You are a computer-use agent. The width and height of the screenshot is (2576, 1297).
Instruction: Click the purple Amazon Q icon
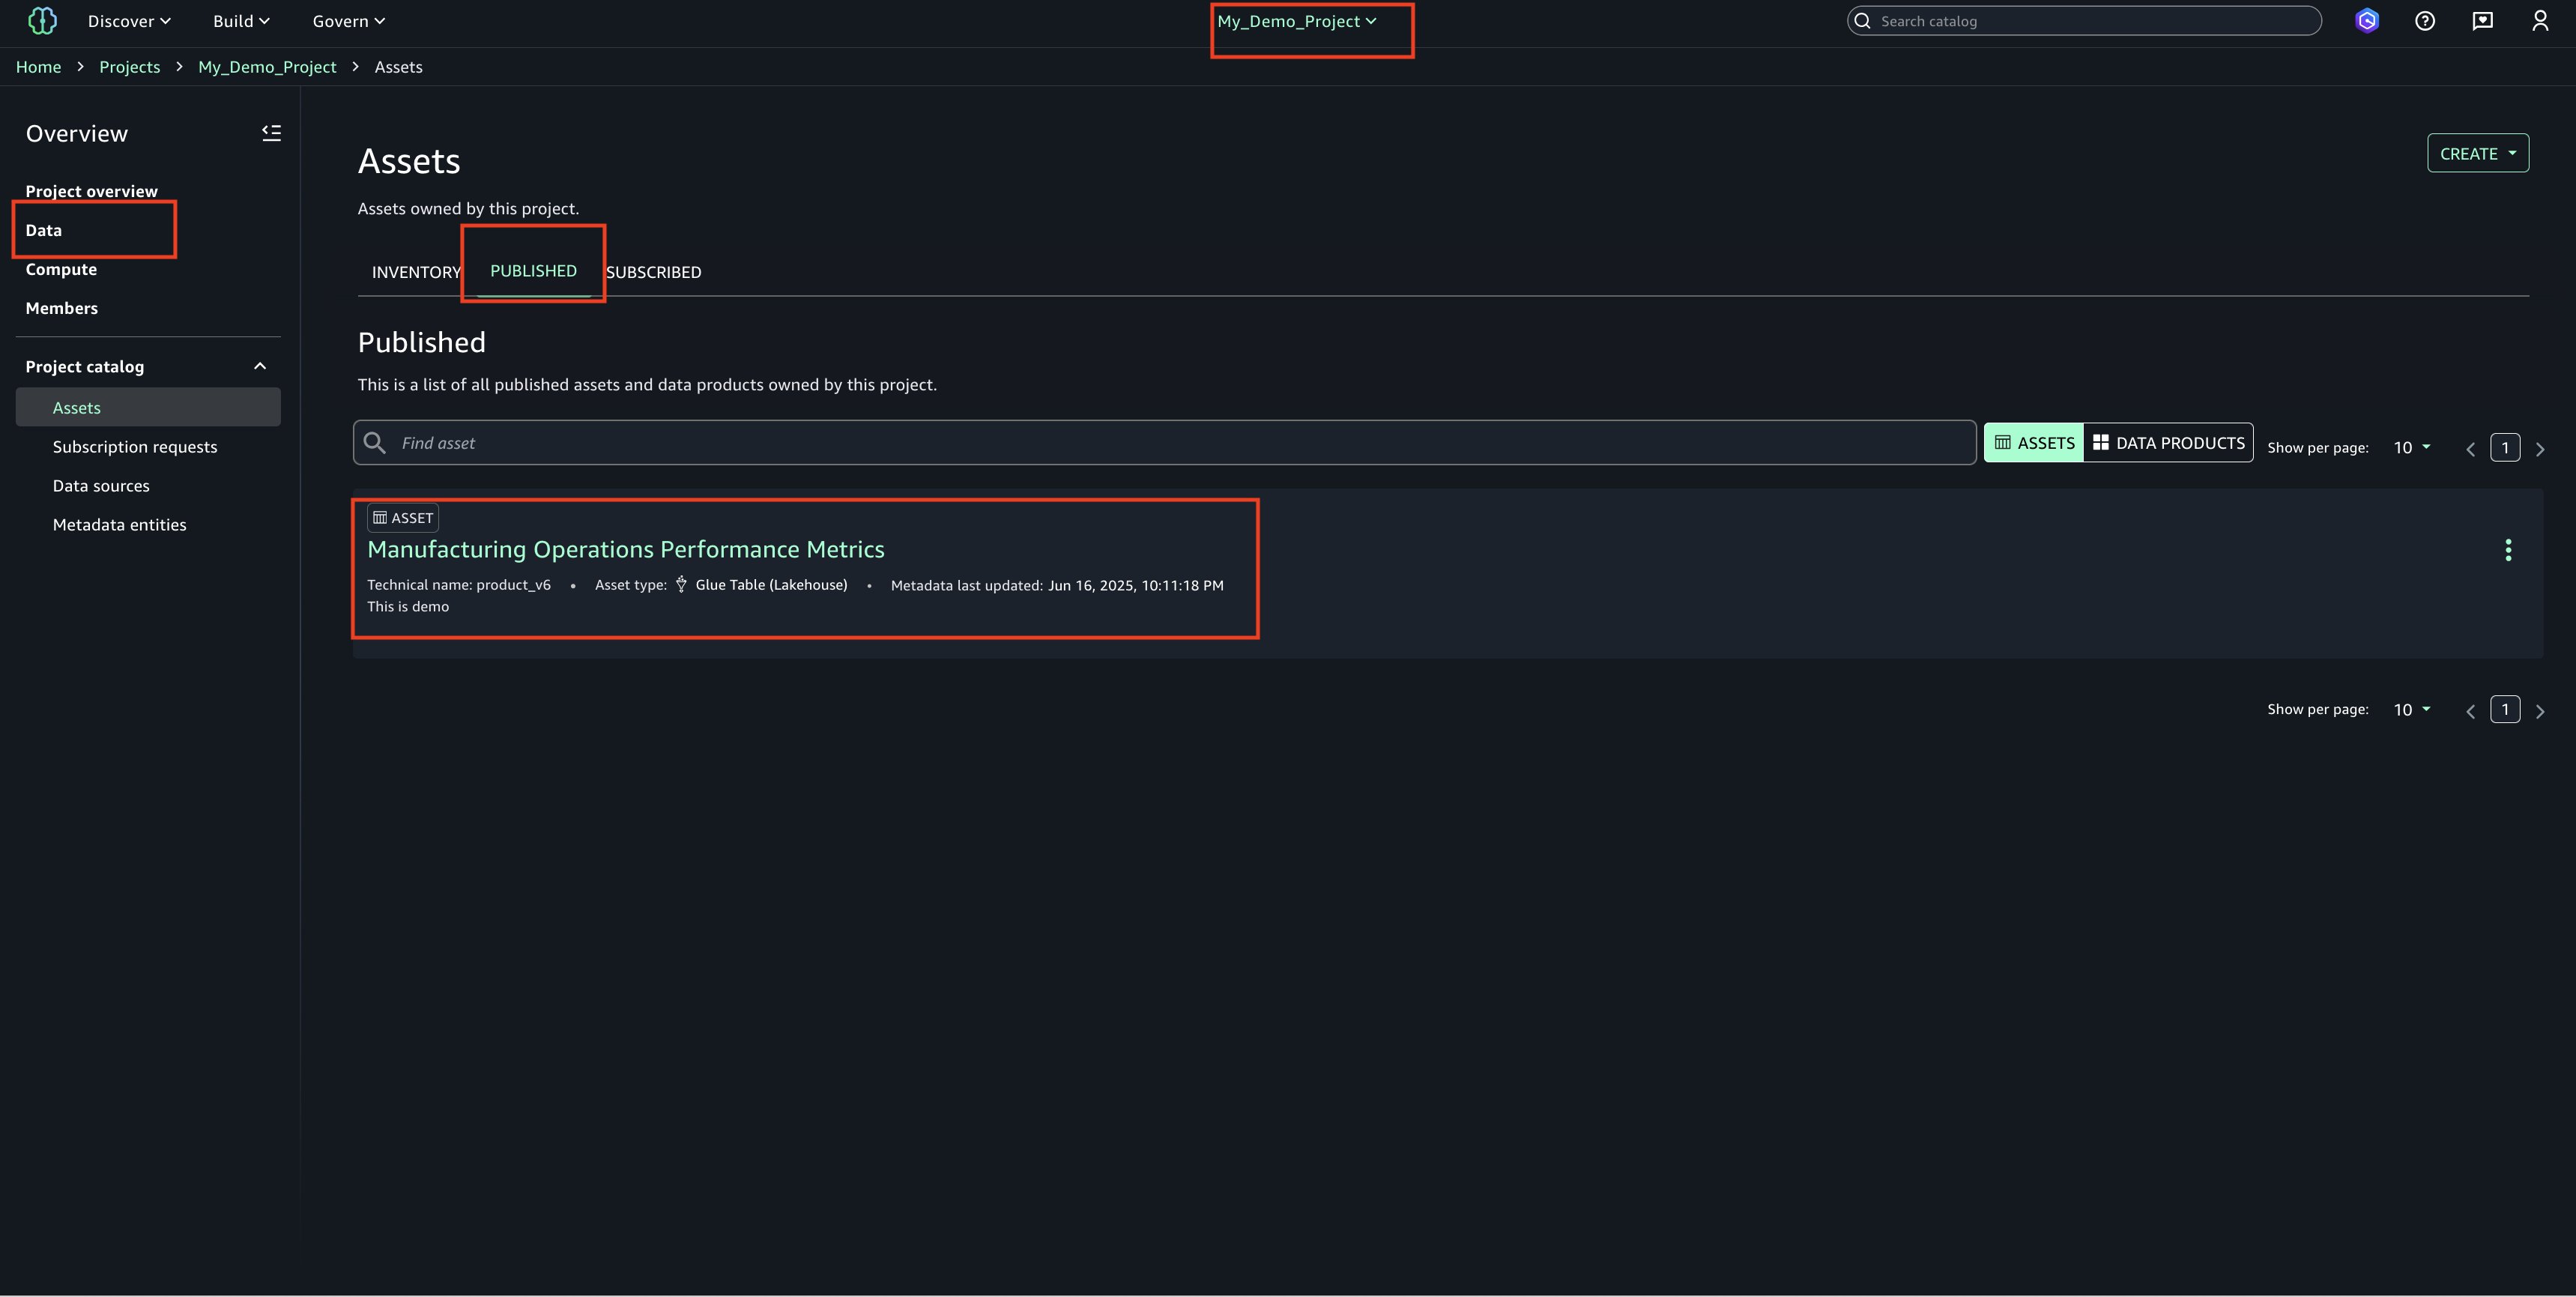[2367, 21]
